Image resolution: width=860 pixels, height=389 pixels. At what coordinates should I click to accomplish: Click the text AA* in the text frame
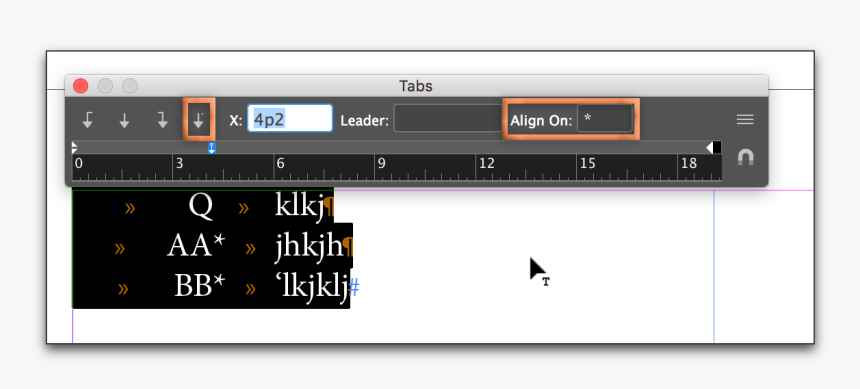[196, 246]
